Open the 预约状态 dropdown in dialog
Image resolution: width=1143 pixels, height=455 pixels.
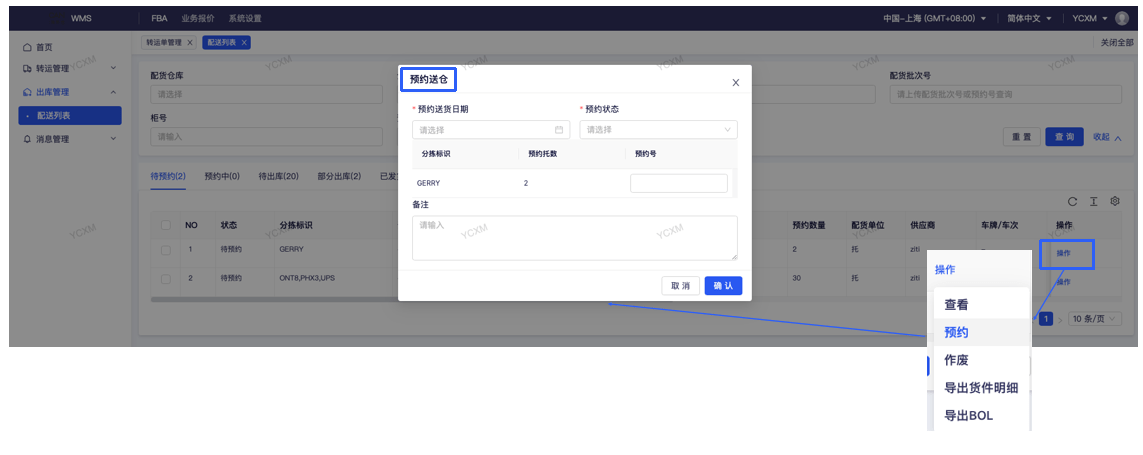click(x=658, y=130)
